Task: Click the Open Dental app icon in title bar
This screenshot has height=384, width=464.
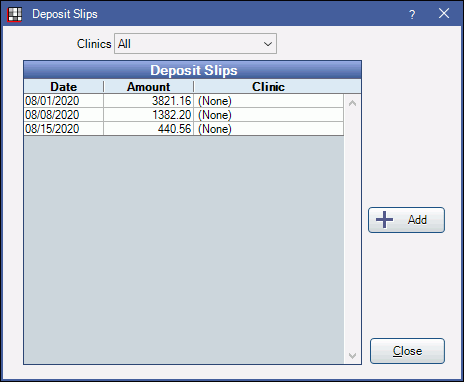Action: click(x=15, y=14)
